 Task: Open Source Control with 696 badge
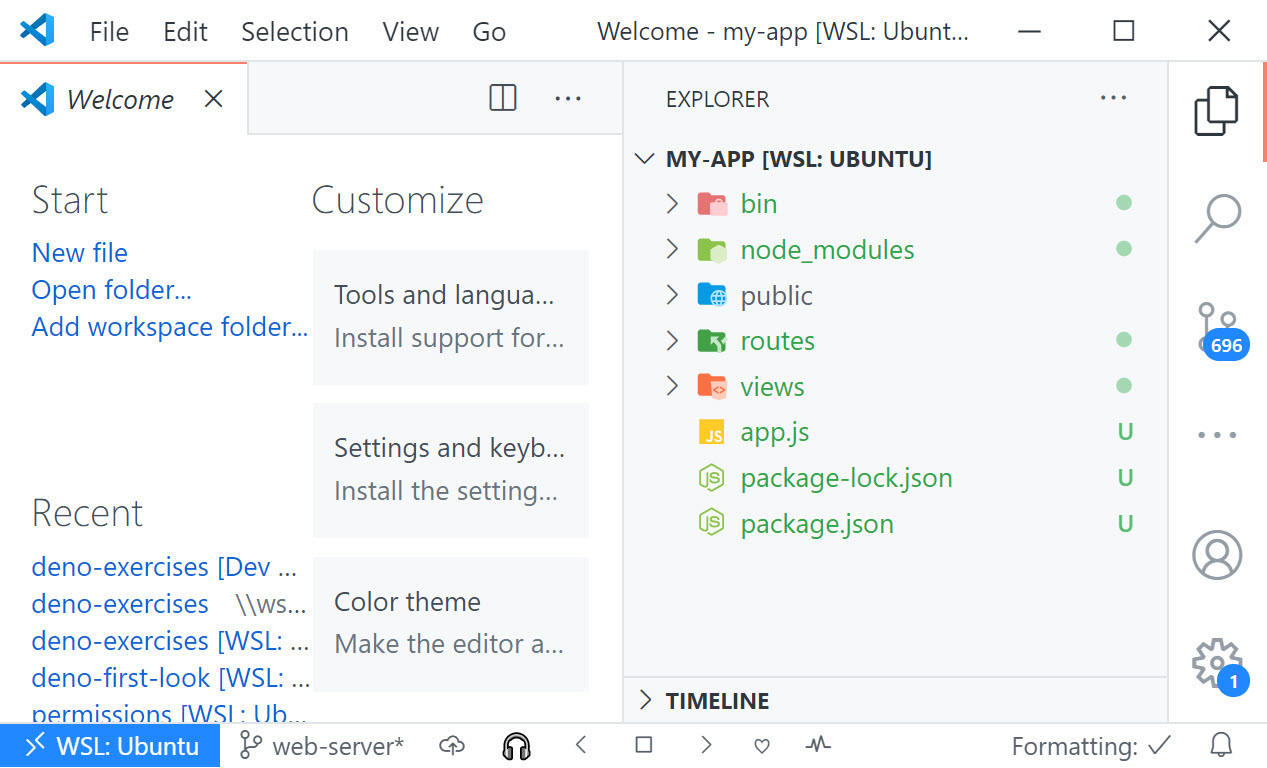(1217, 328)
